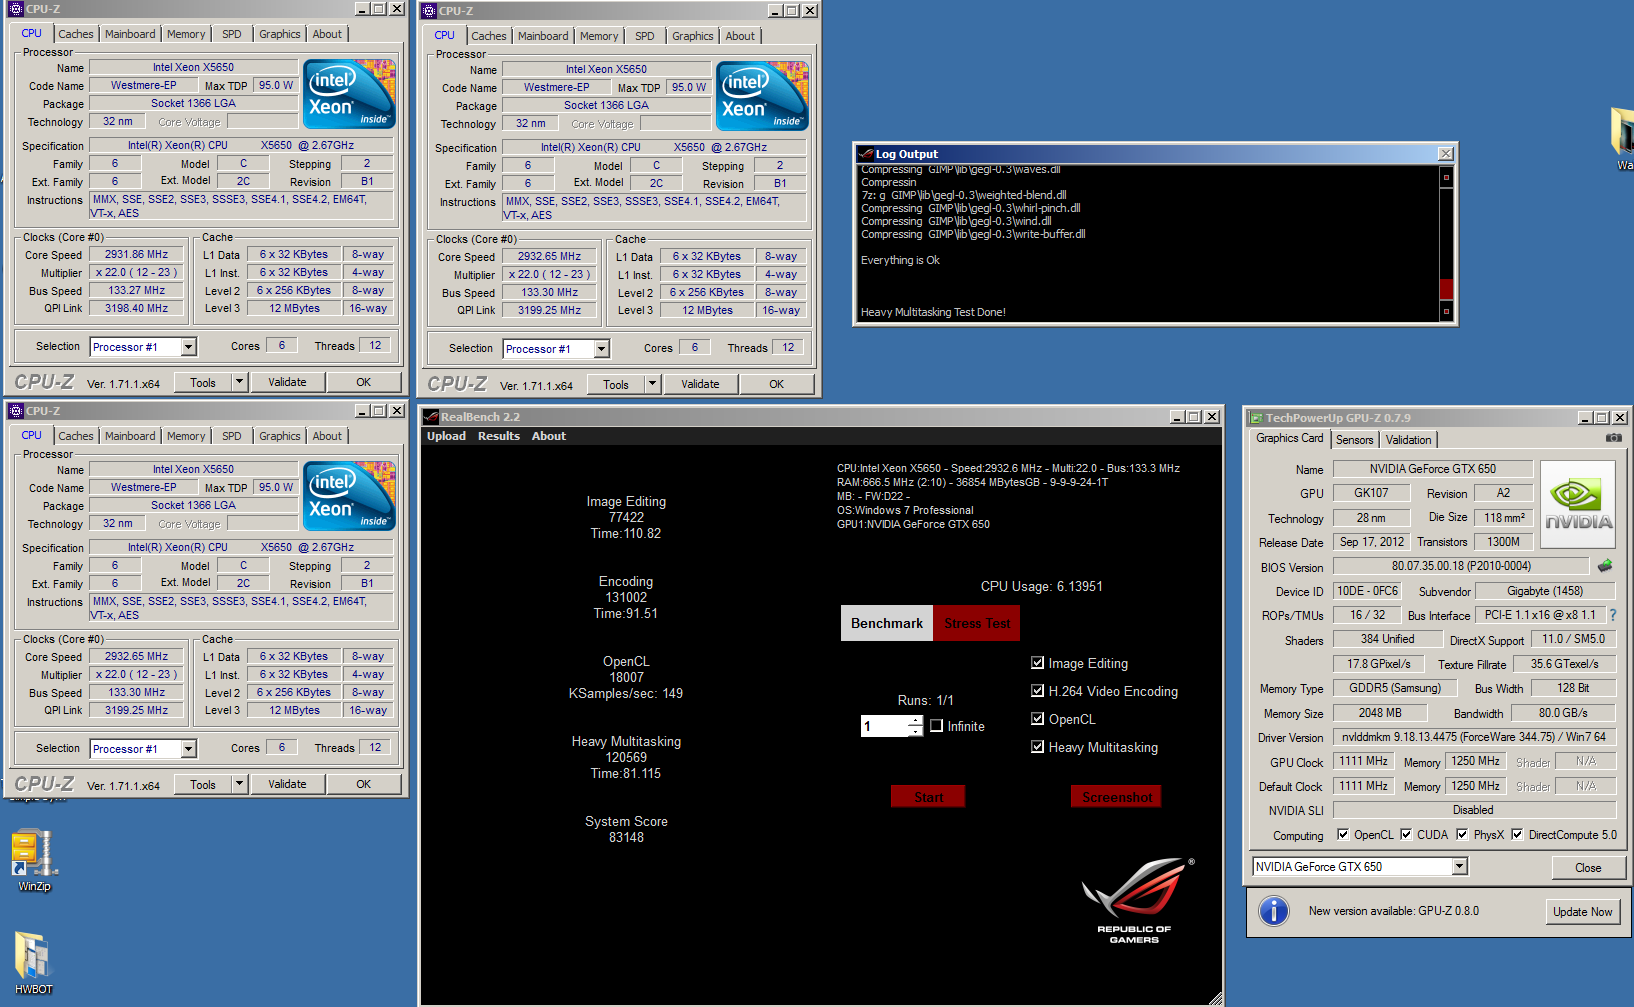This screenshot has height=1007, width=1634.
Task: Click the GPU-Z title bar icon
Action: coord(1255,418)
